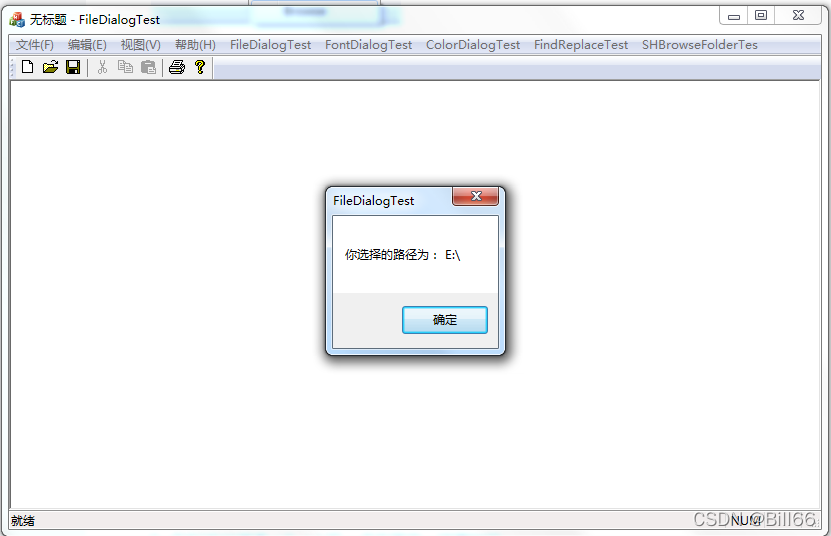Select the FileDialogTest menu item
The image size is (831, 536).
click(x=270, y=45)
